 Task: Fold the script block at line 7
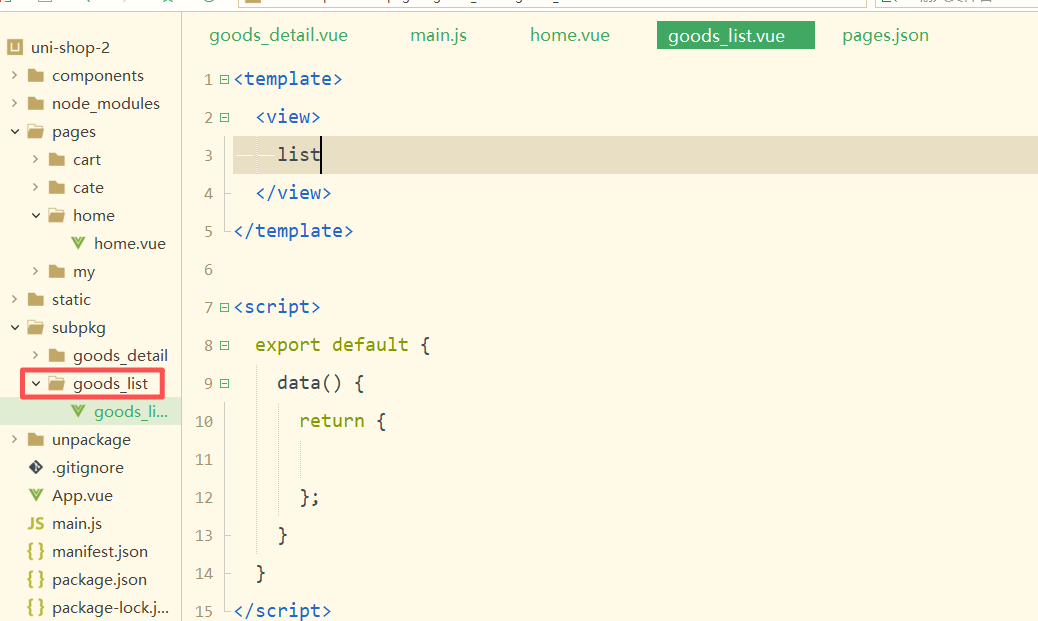[x=224, y=307]
